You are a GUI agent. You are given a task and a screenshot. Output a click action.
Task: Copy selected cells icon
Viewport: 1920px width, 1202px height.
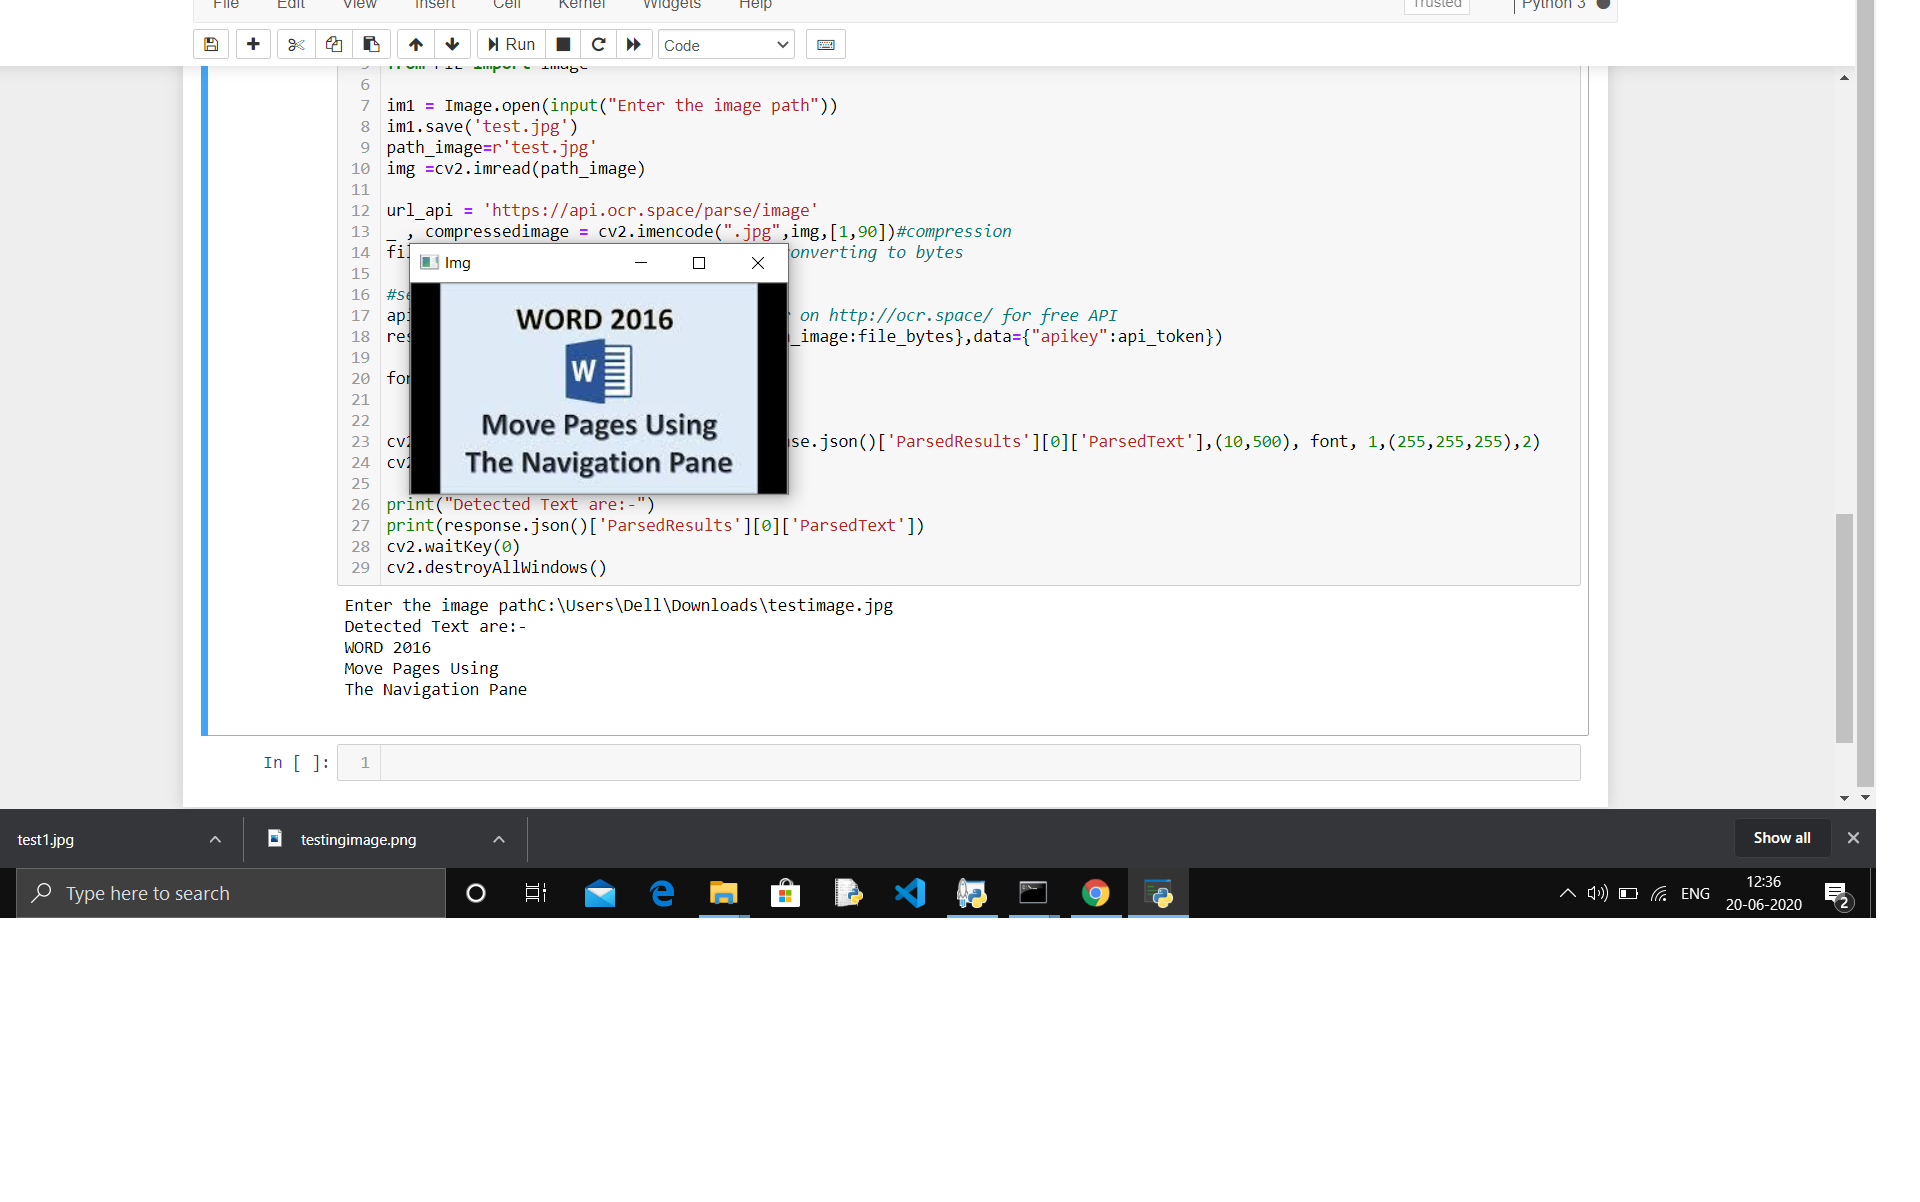[x=334, y=45]
